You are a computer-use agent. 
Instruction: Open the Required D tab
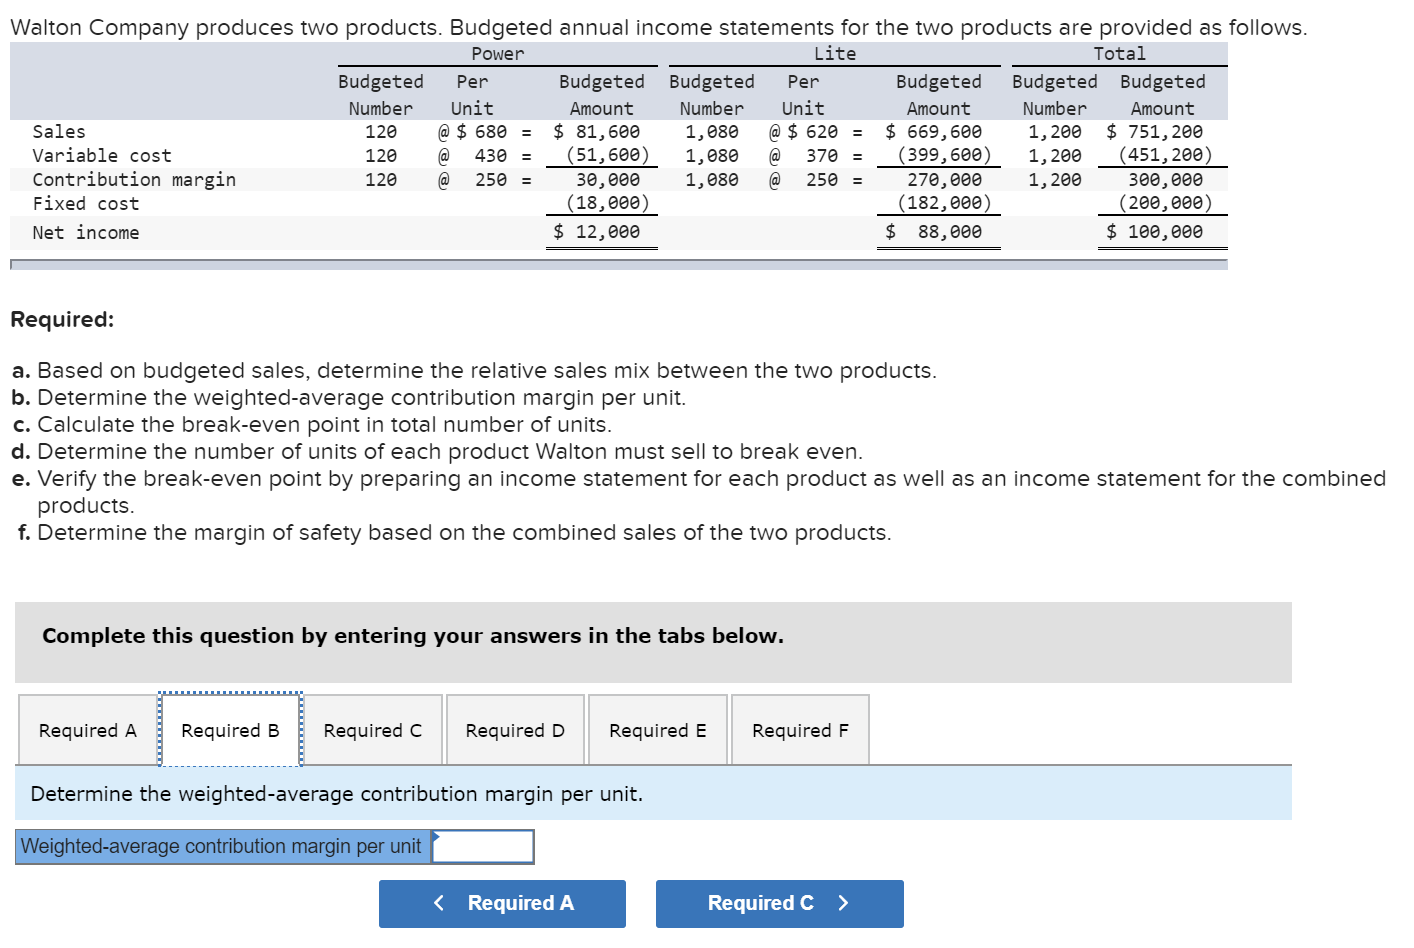pos(515,730)
